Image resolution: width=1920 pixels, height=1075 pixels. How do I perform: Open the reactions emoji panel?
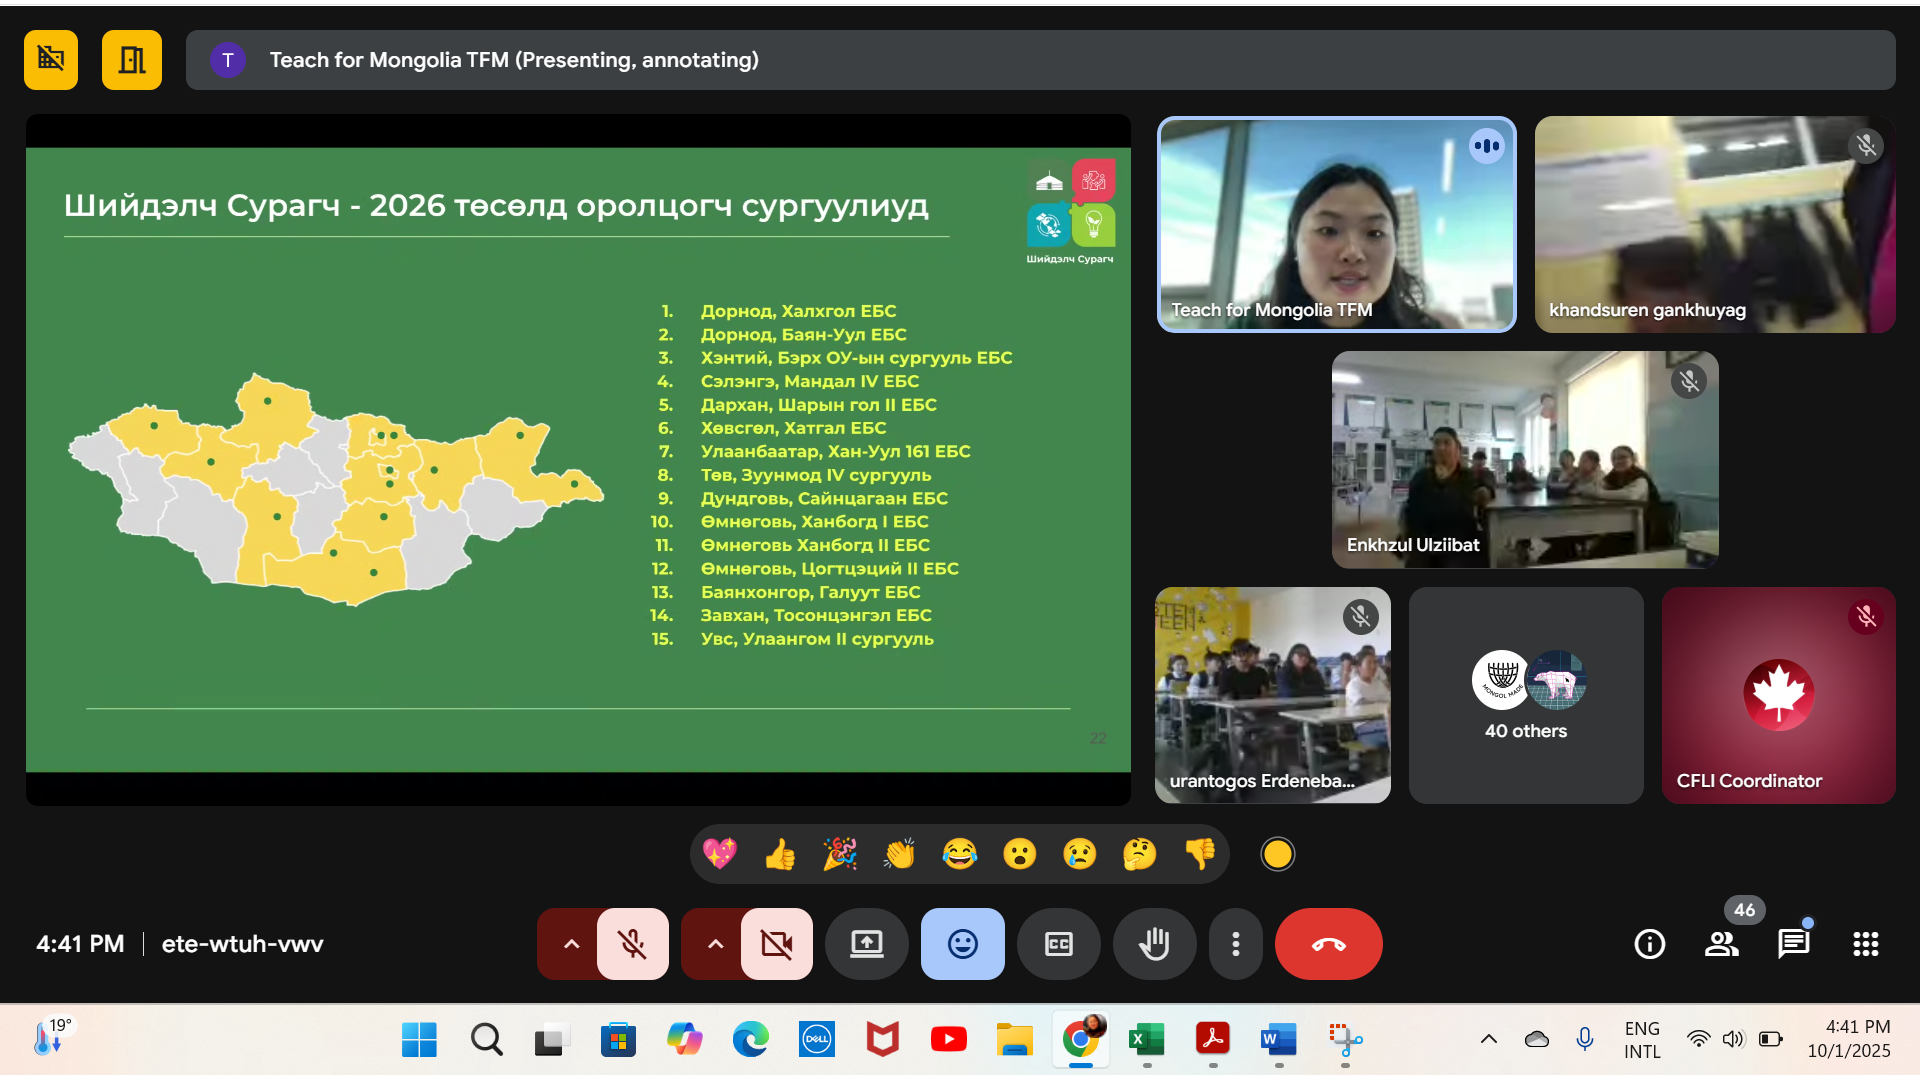pyautogui.click(x=961, y=943)
